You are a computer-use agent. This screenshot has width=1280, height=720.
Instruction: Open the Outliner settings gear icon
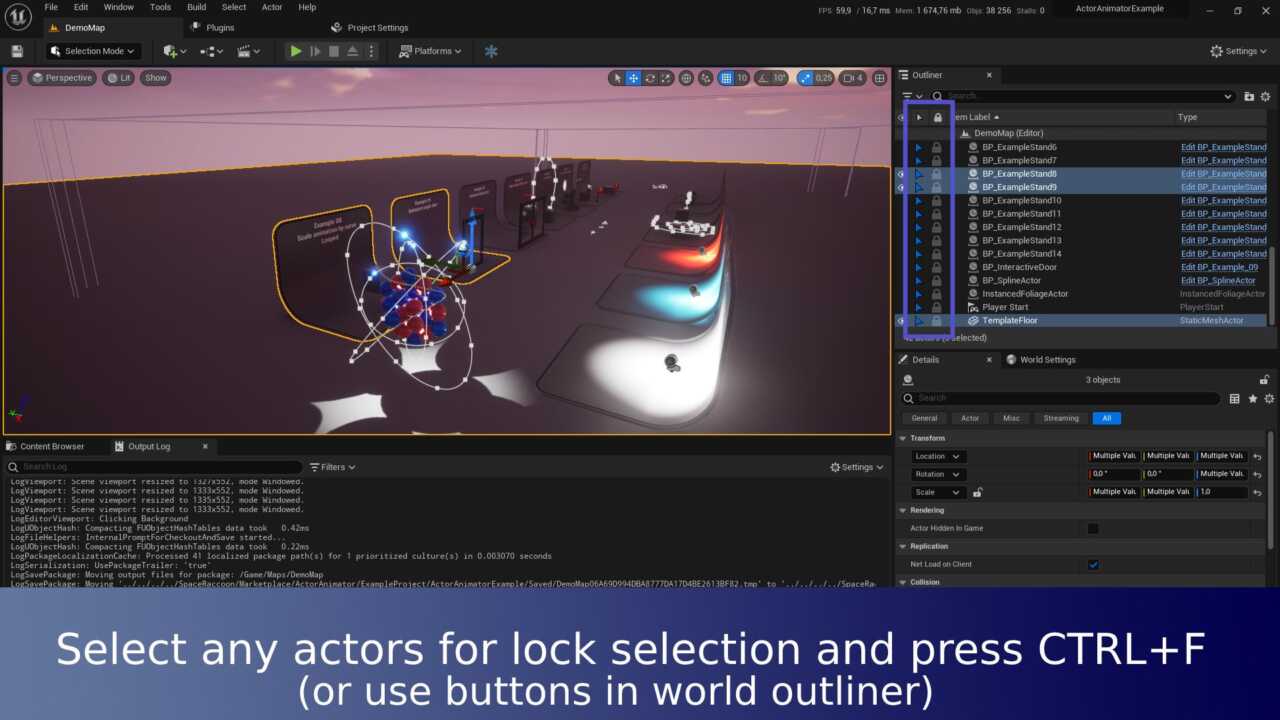click(x=1266, y=96)
